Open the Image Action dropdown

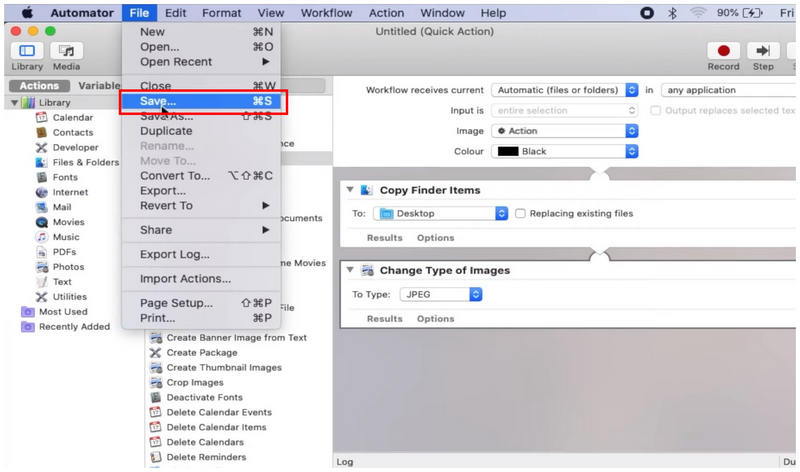pos(565,131)
